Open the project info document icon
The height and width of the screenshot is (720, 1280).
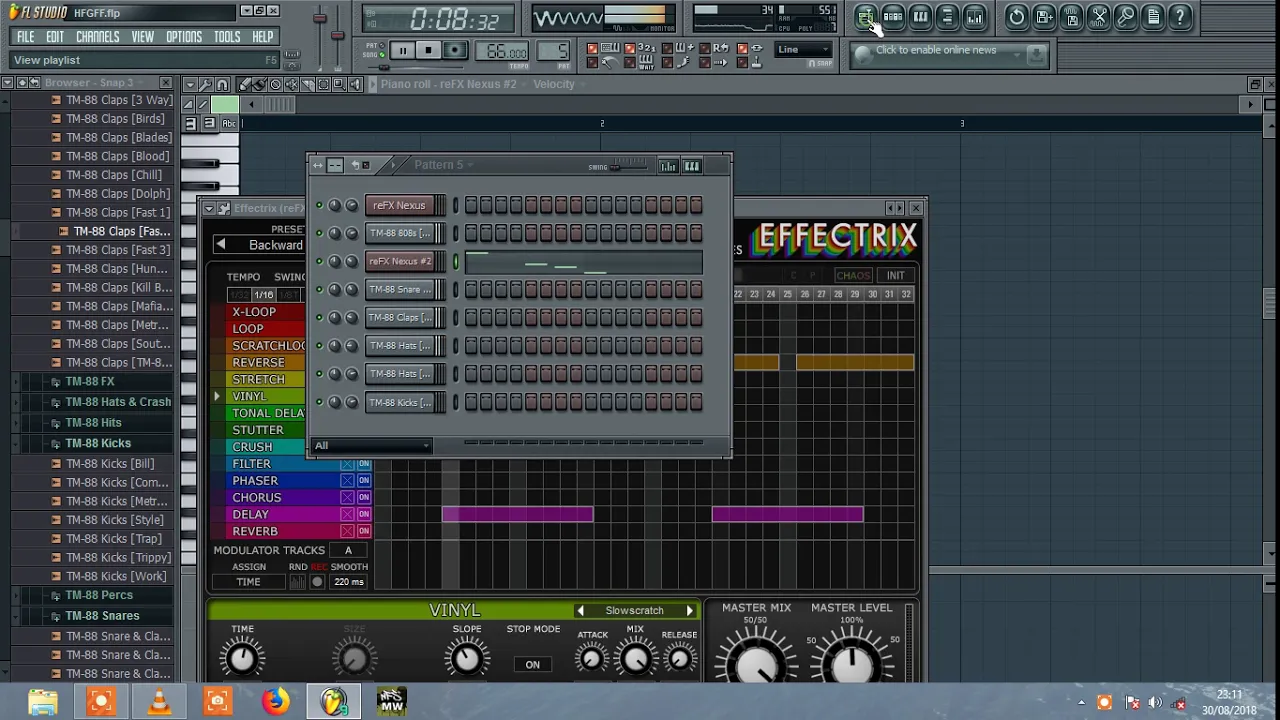(1152, 16)
